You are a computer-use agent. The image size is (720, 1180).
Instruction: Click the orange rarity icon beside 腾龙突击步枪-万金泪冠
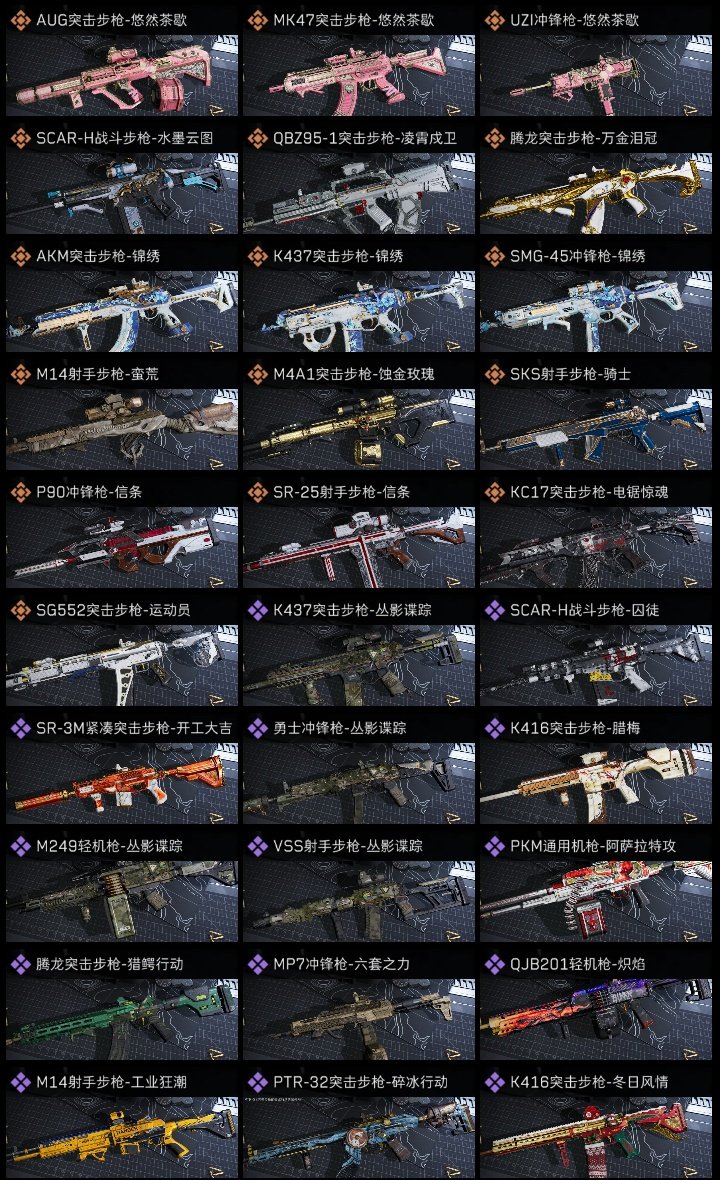click(x=494, y=138)
